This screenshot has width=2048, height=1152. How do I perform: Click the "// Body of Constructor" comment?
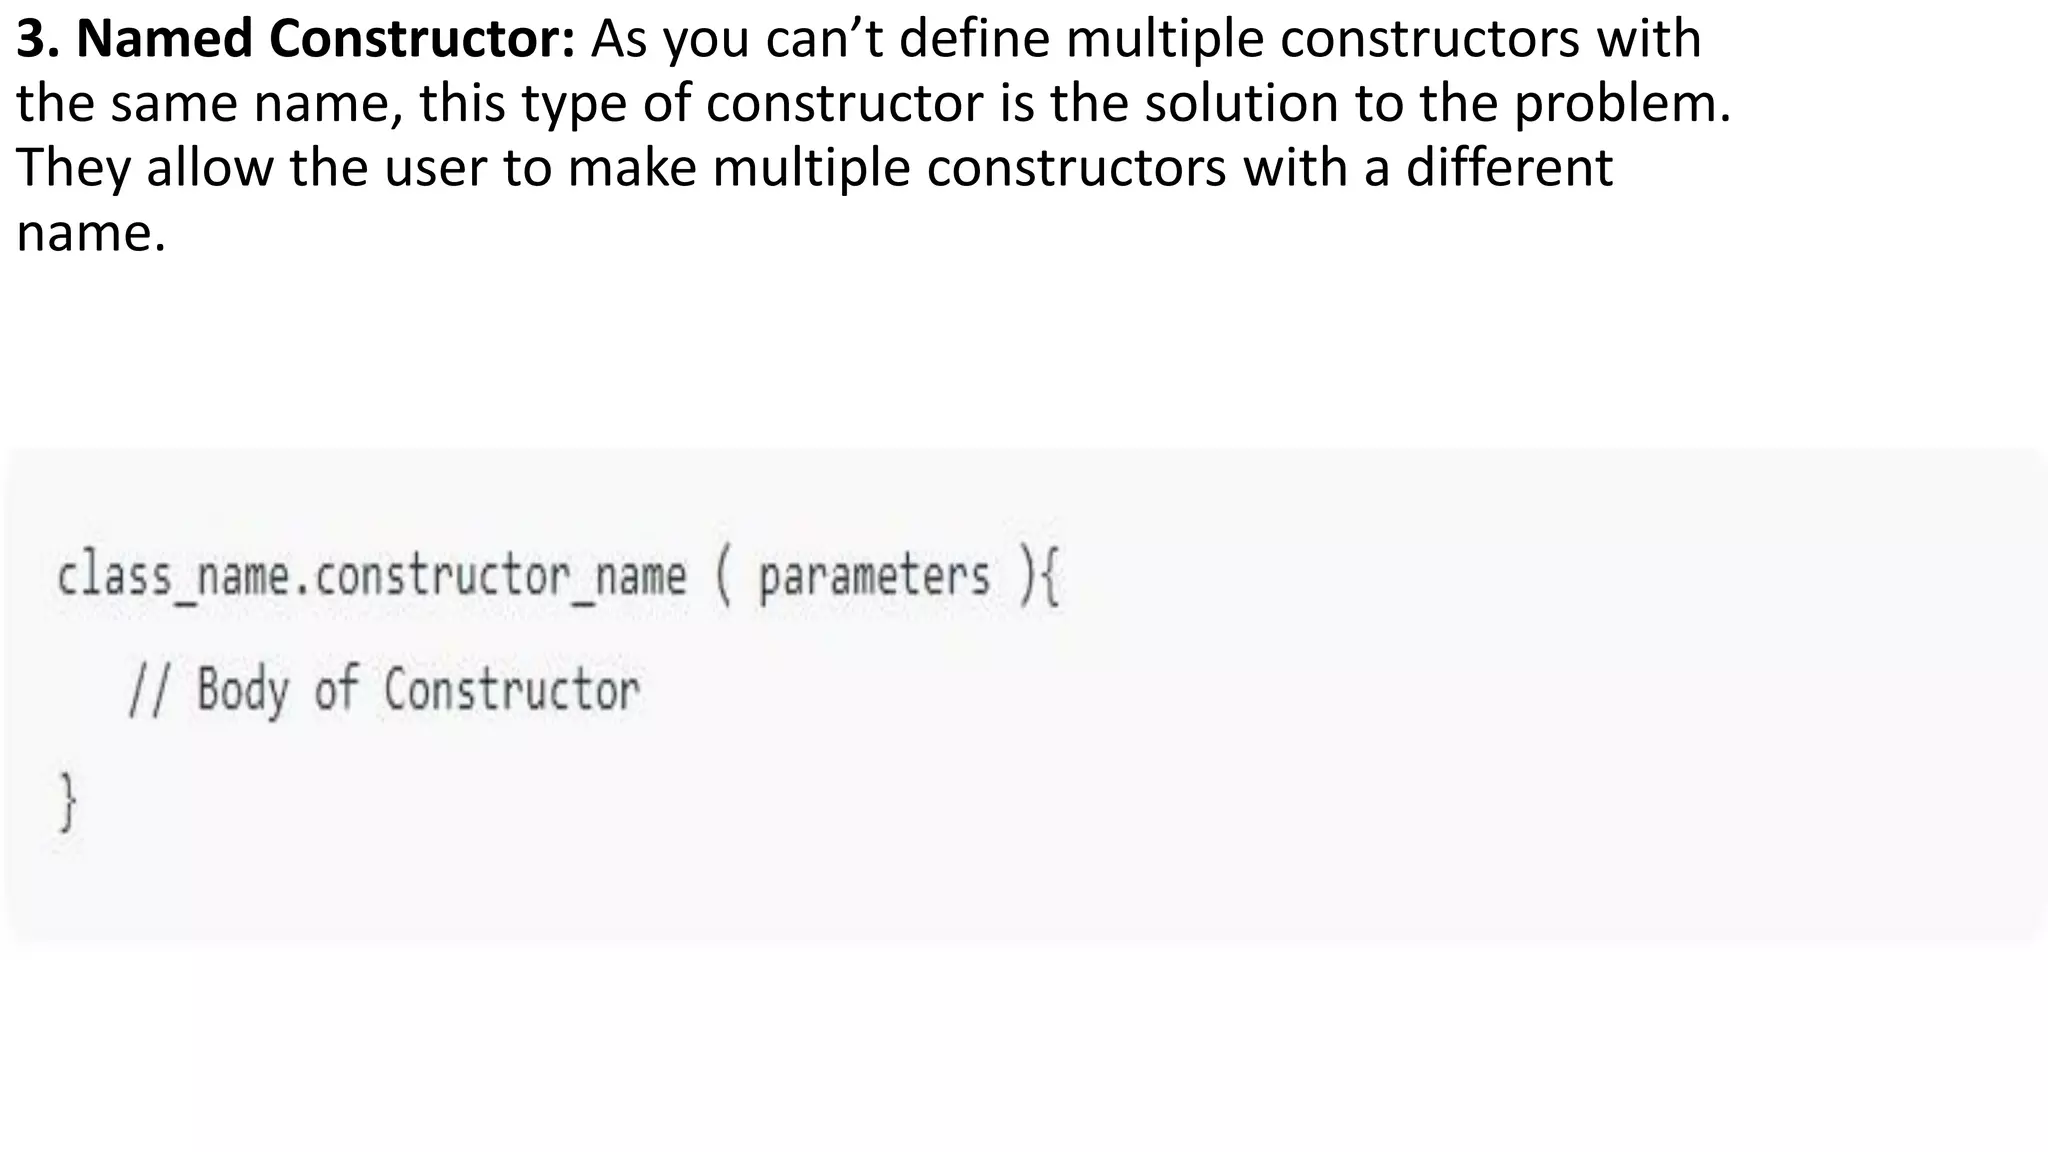click(x=384, y=690)
